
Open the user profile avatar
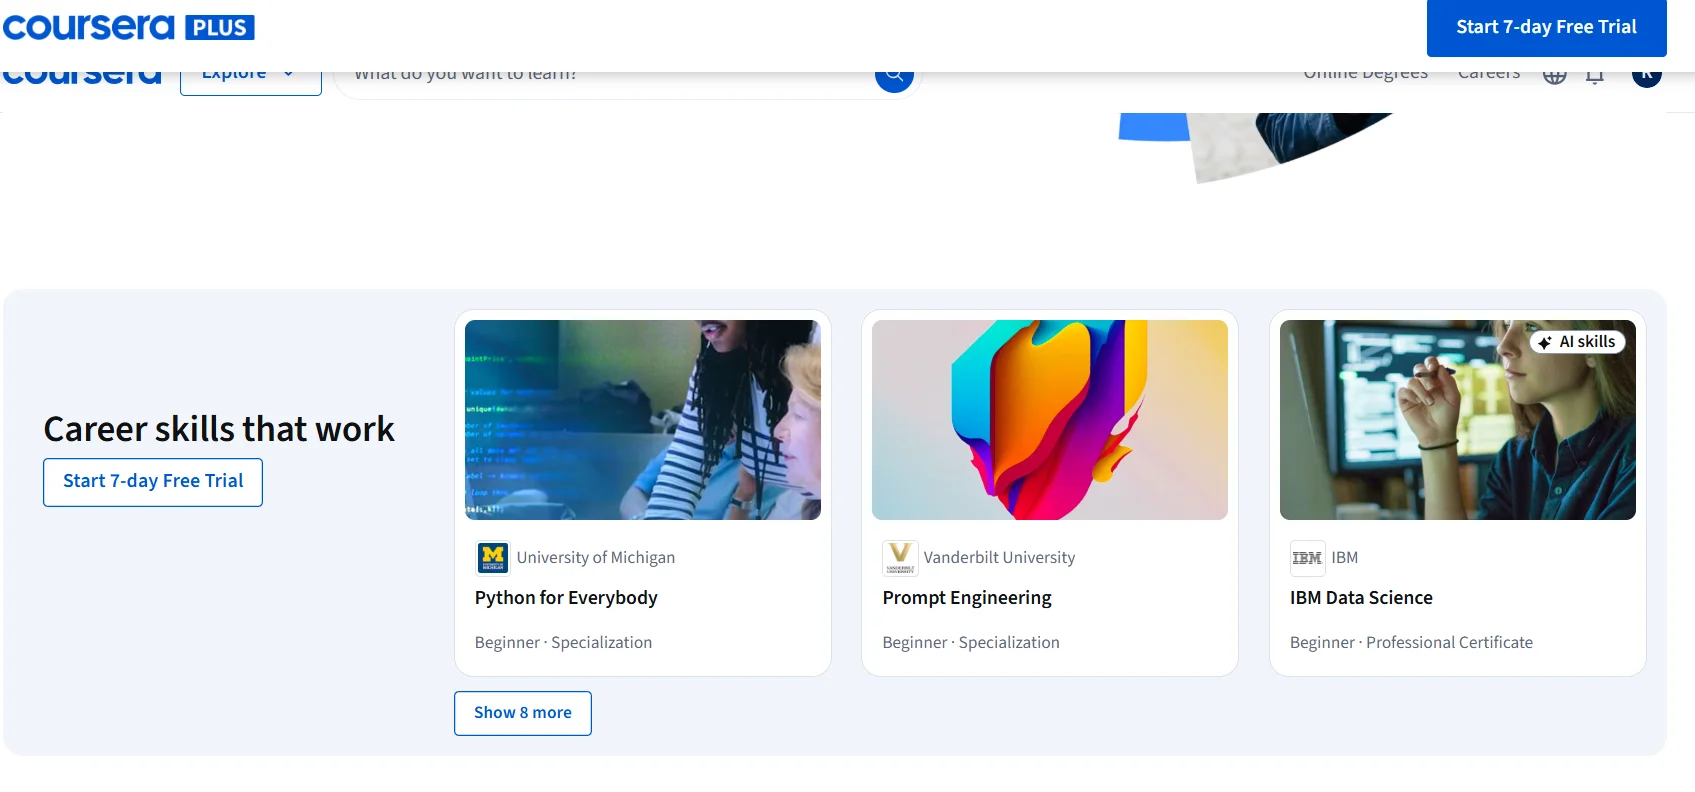1646,79
